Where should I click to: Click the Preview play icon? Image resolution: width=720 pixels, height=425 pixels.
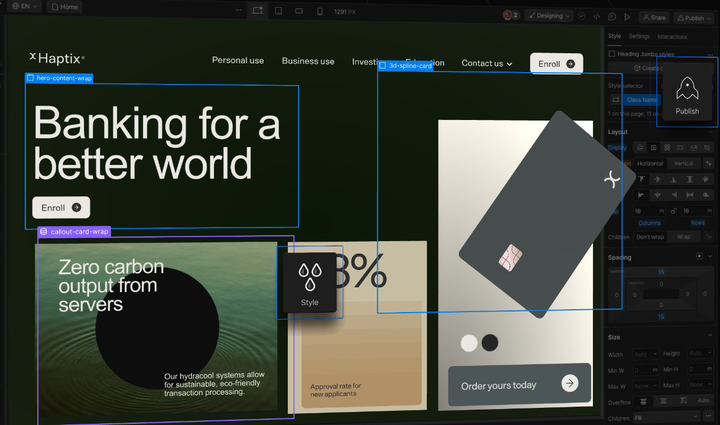click(627, 17)
